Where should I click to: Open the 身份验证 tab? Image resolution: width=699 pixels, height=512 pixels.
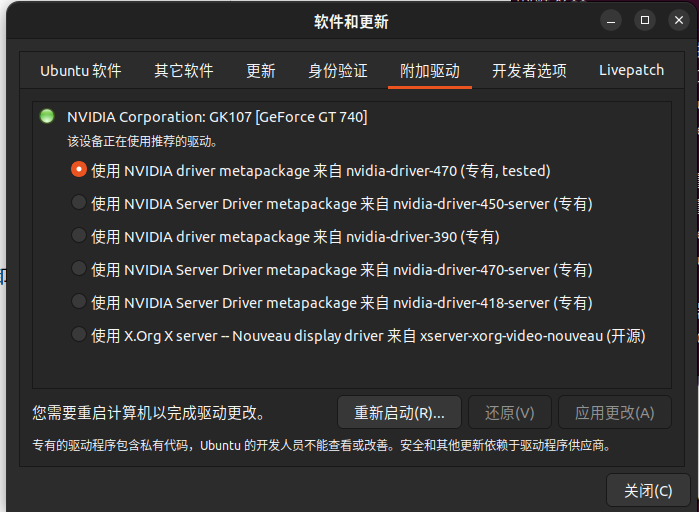click(x=338, y=70)
